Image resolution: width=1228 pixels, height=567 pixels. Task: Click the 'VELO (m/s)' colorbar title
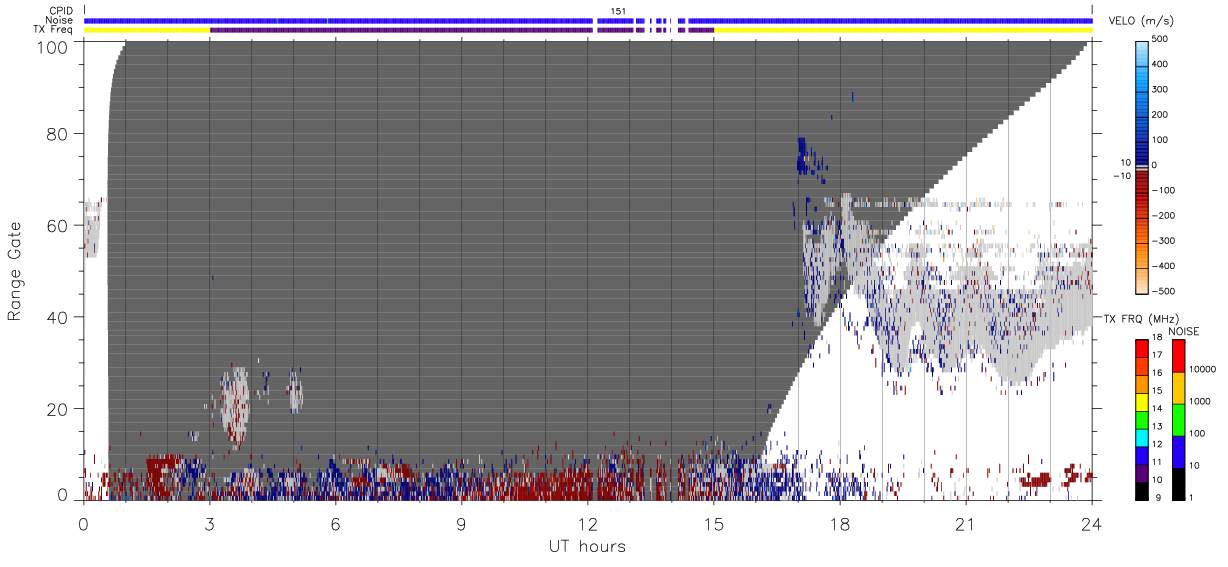pyautogui.click(x=1140, y=21)
